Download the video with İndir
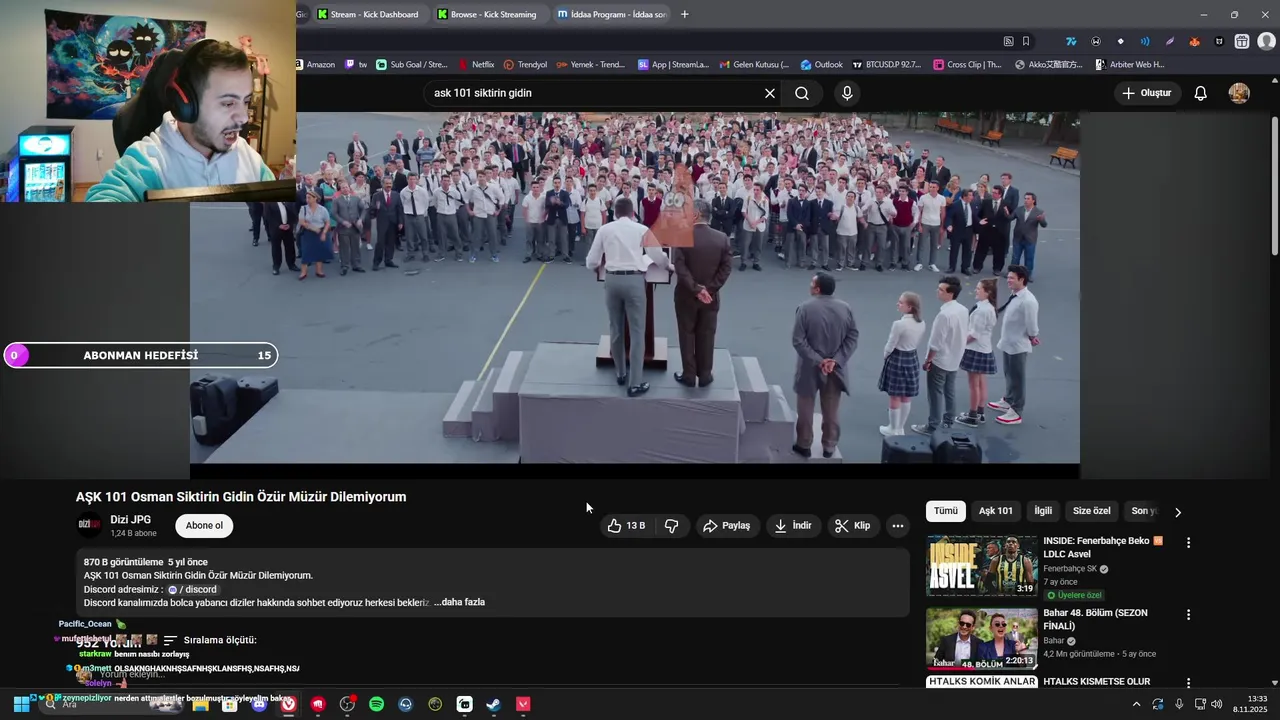 pos(793,526)
